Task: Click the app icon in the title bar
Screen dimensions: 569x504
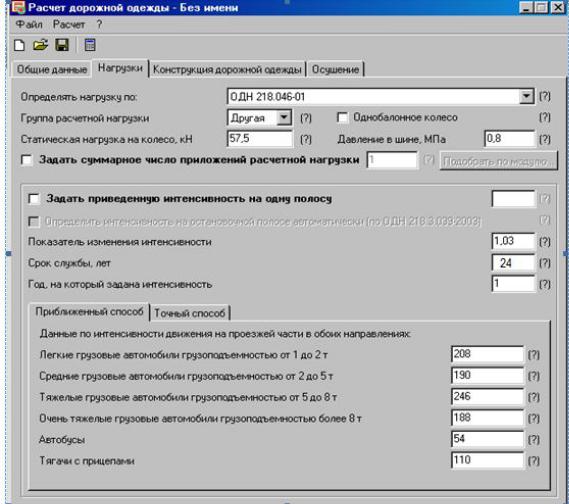Action: coord(18,7)
